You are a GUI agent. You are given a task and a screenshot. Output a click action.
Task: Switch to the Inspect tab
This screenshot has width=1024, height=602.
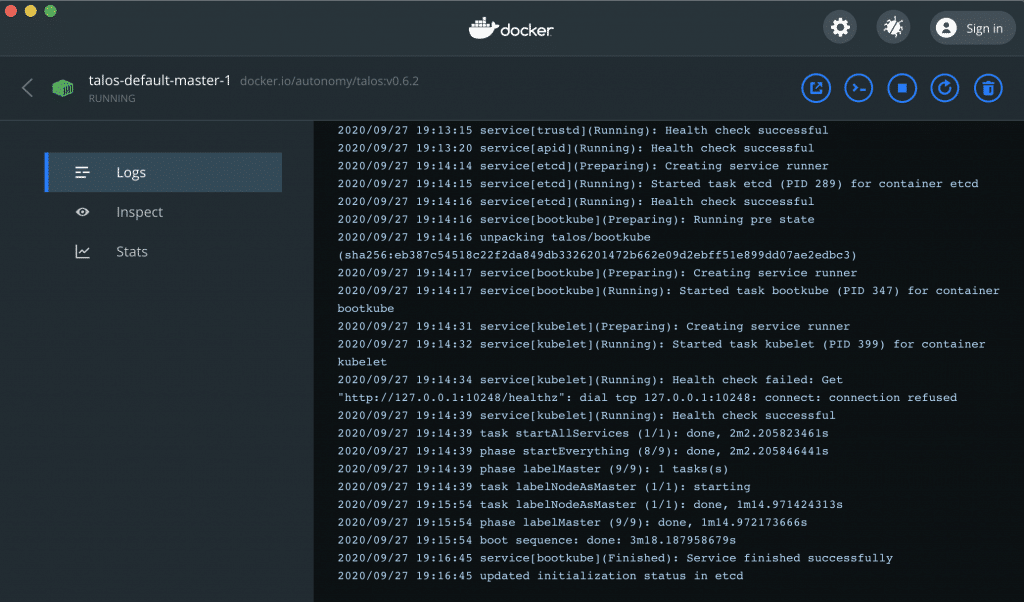(x=163, y=212)
